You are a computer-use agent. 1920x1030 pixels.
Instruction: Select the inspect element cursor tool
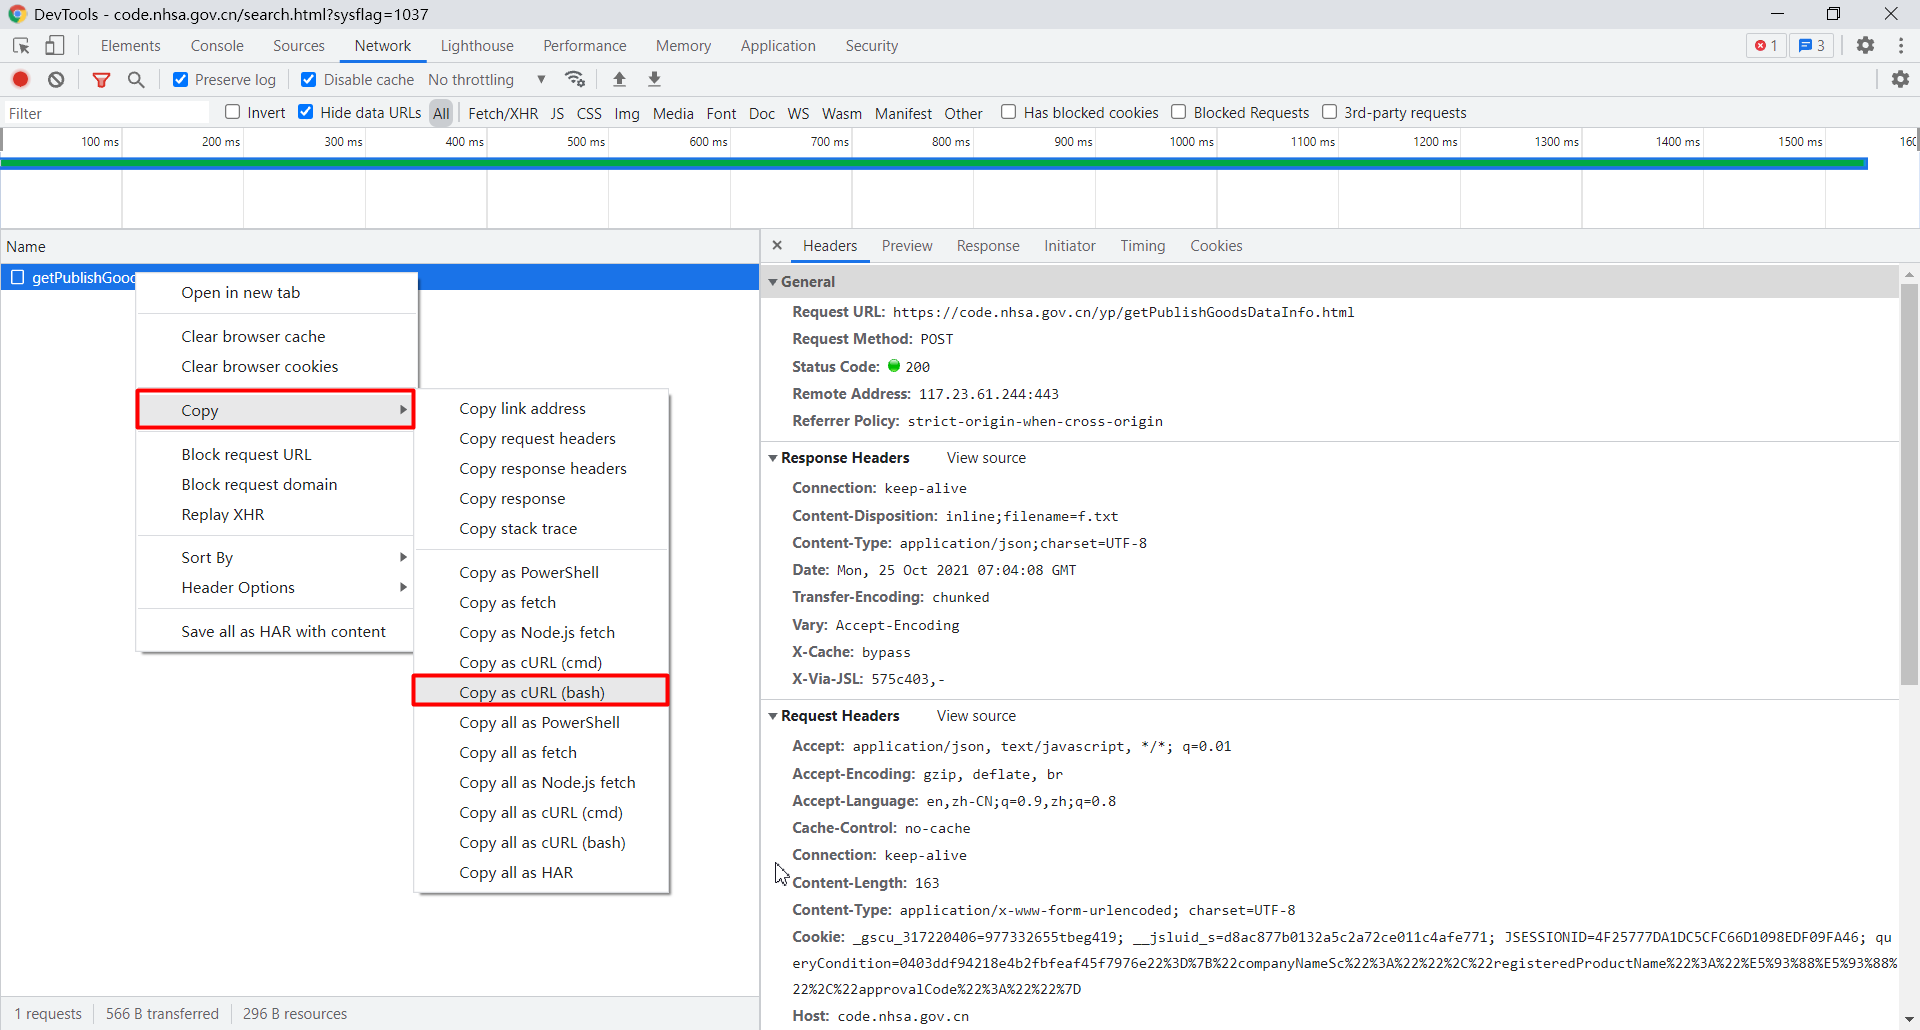[x=20, y=45]
